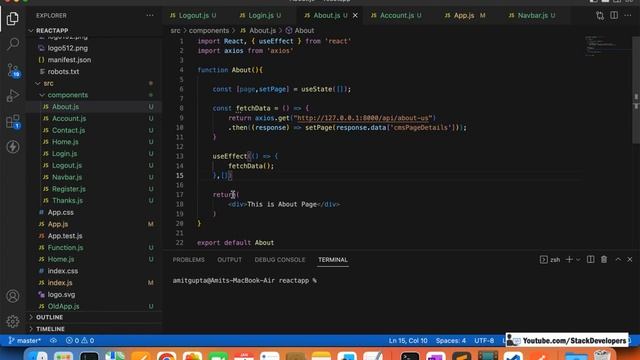Kill terminal with trash icon
Viewport: 640px width, 360px height.
point(604,260)
